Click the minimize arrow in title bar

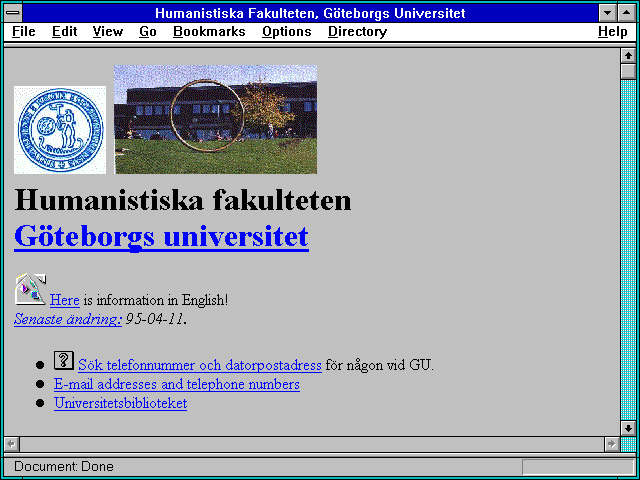607,13
